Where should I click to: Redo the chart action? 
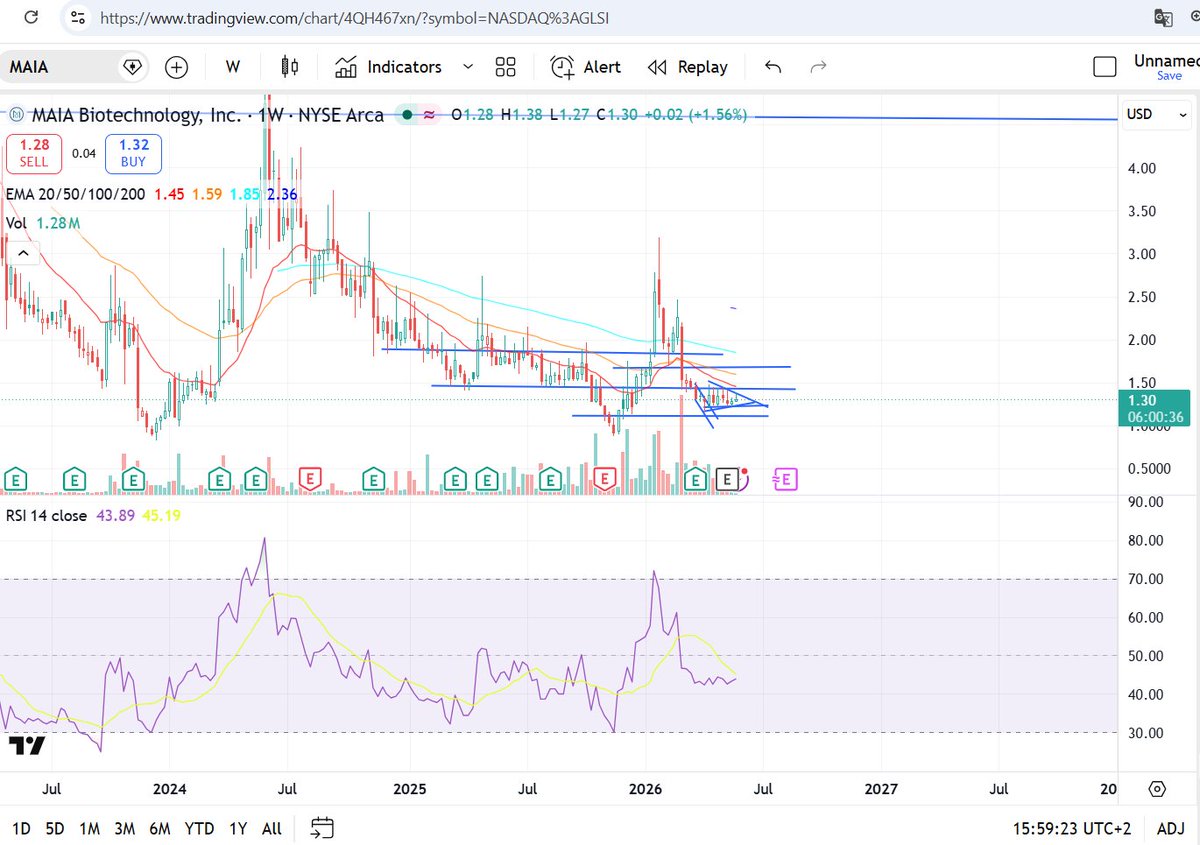(818, 67)
